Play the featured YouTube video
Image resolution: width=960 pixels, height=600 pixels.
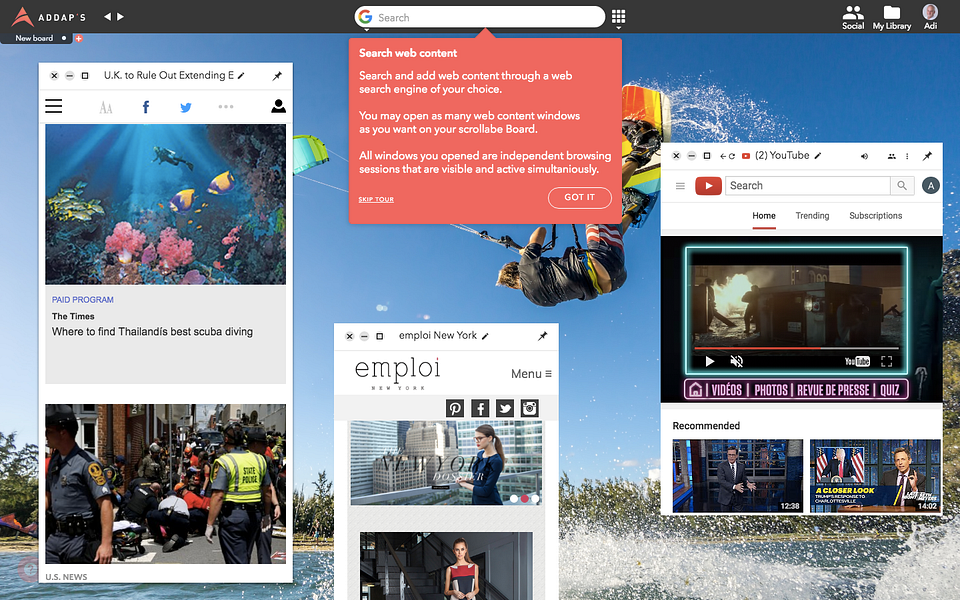click(x=710, y=362)
